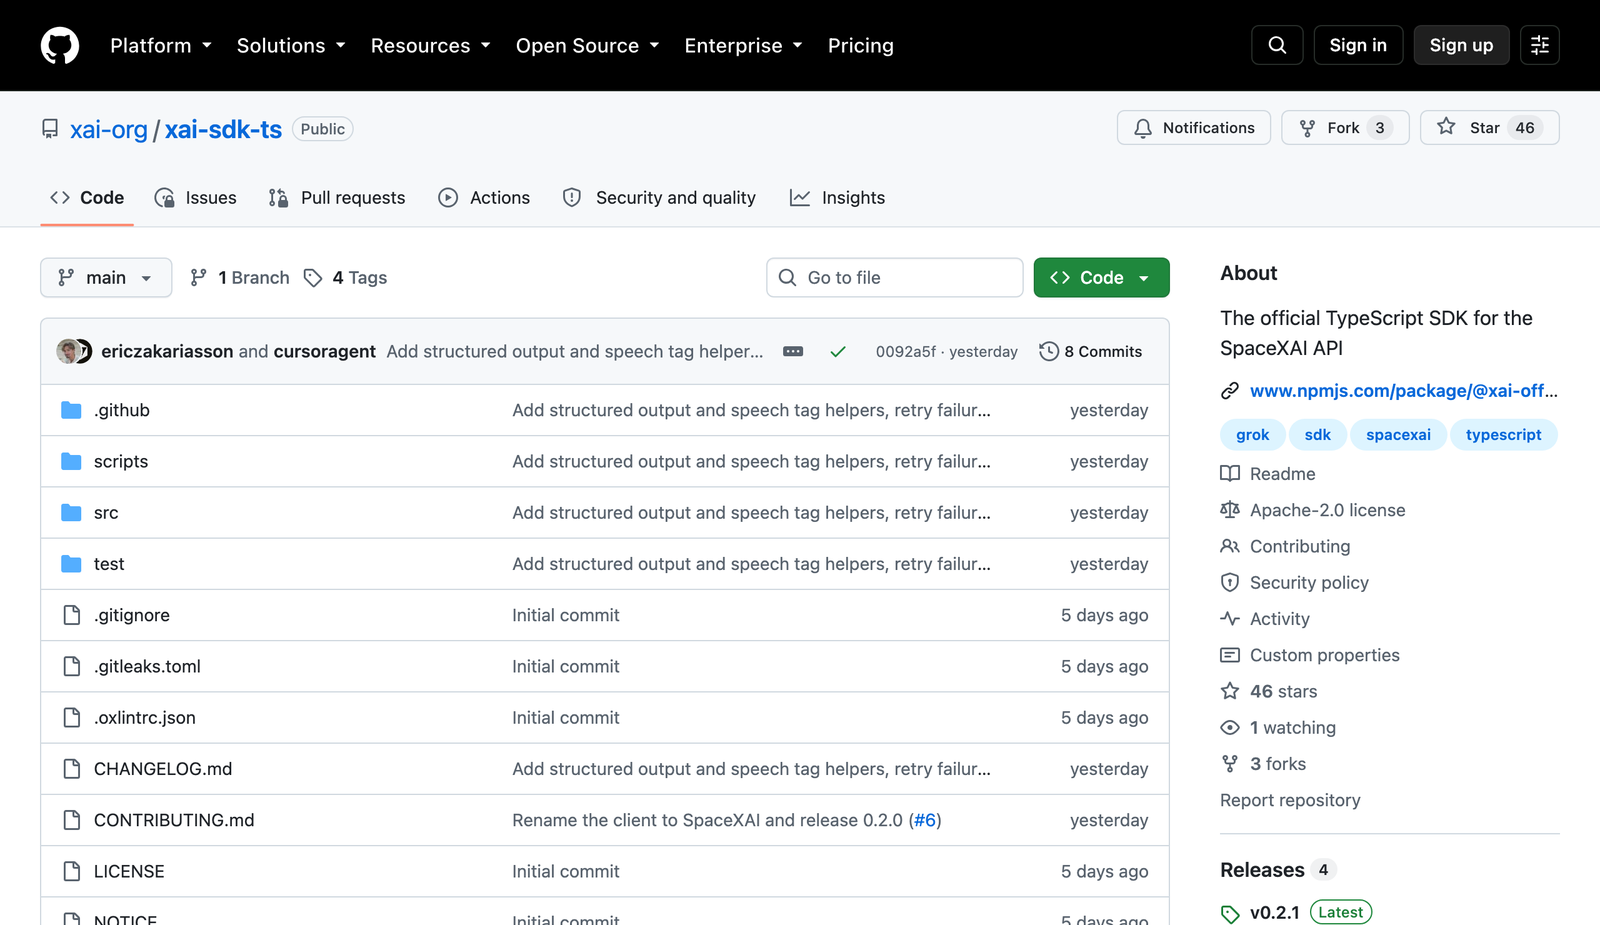Image resolution: width=1600 pixels, height=925 pixels.
Task: Open the .github folder
Action: [x=121, y=410]
